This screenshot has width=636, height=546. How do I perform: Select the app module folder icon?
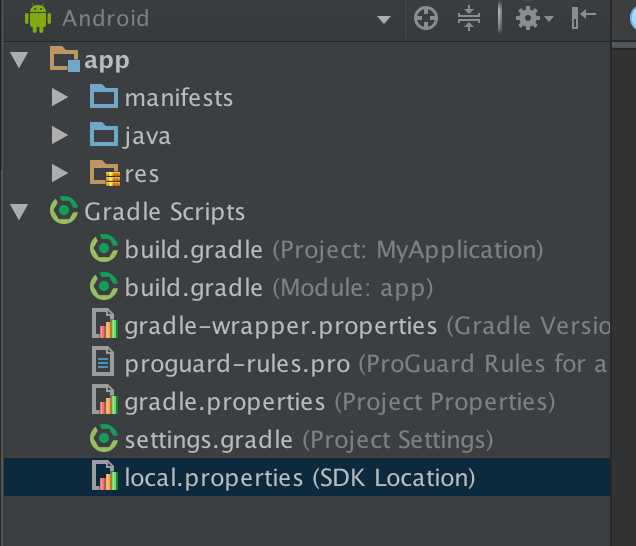[x=64, y=59]
